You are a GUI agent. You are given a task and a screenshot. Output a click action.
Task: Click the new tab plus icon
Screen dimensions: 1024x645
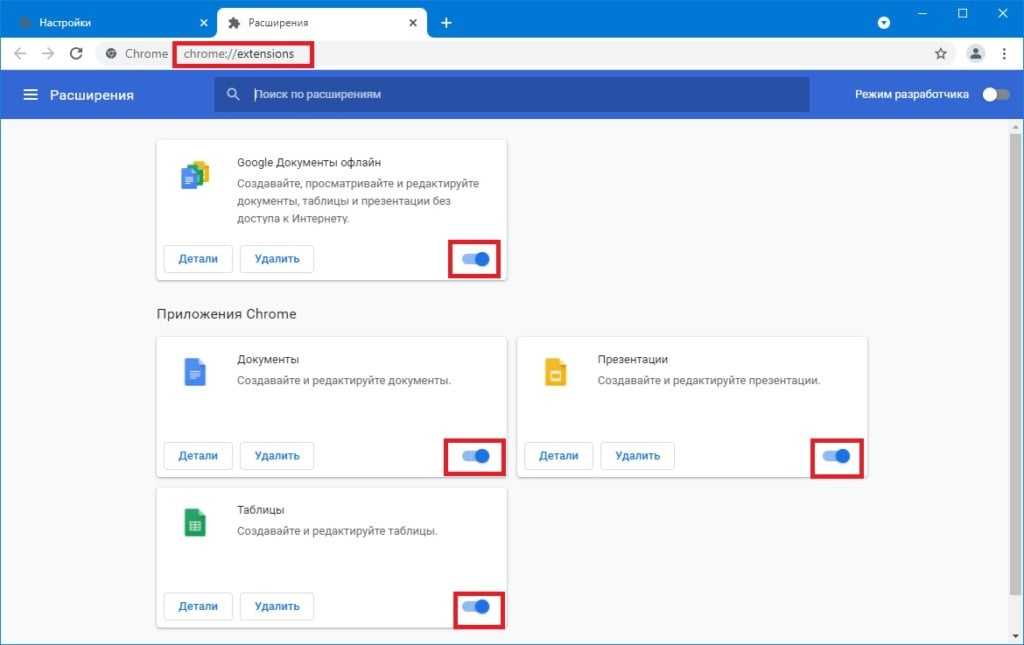click(446, 23)
